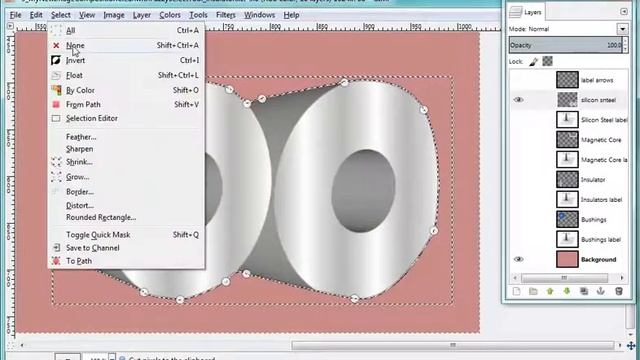640x360 pixels.
Task: Click the new layer icon in Layers panel
Action: pyautogui.click(x=516, y=291)
